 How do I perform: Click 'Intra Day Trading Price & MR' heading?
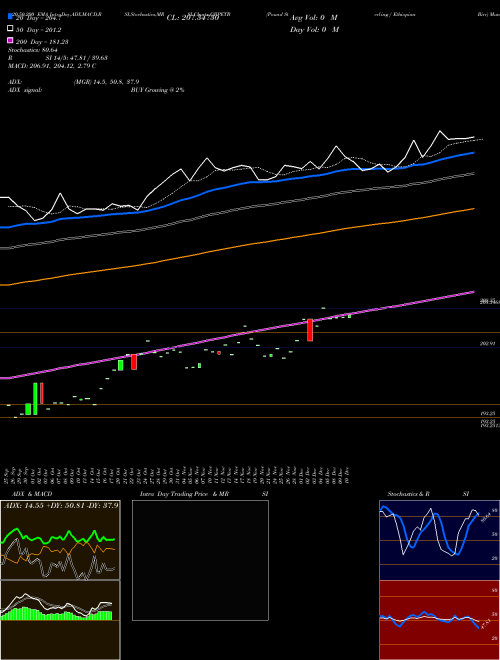click(x=184, y=494)
